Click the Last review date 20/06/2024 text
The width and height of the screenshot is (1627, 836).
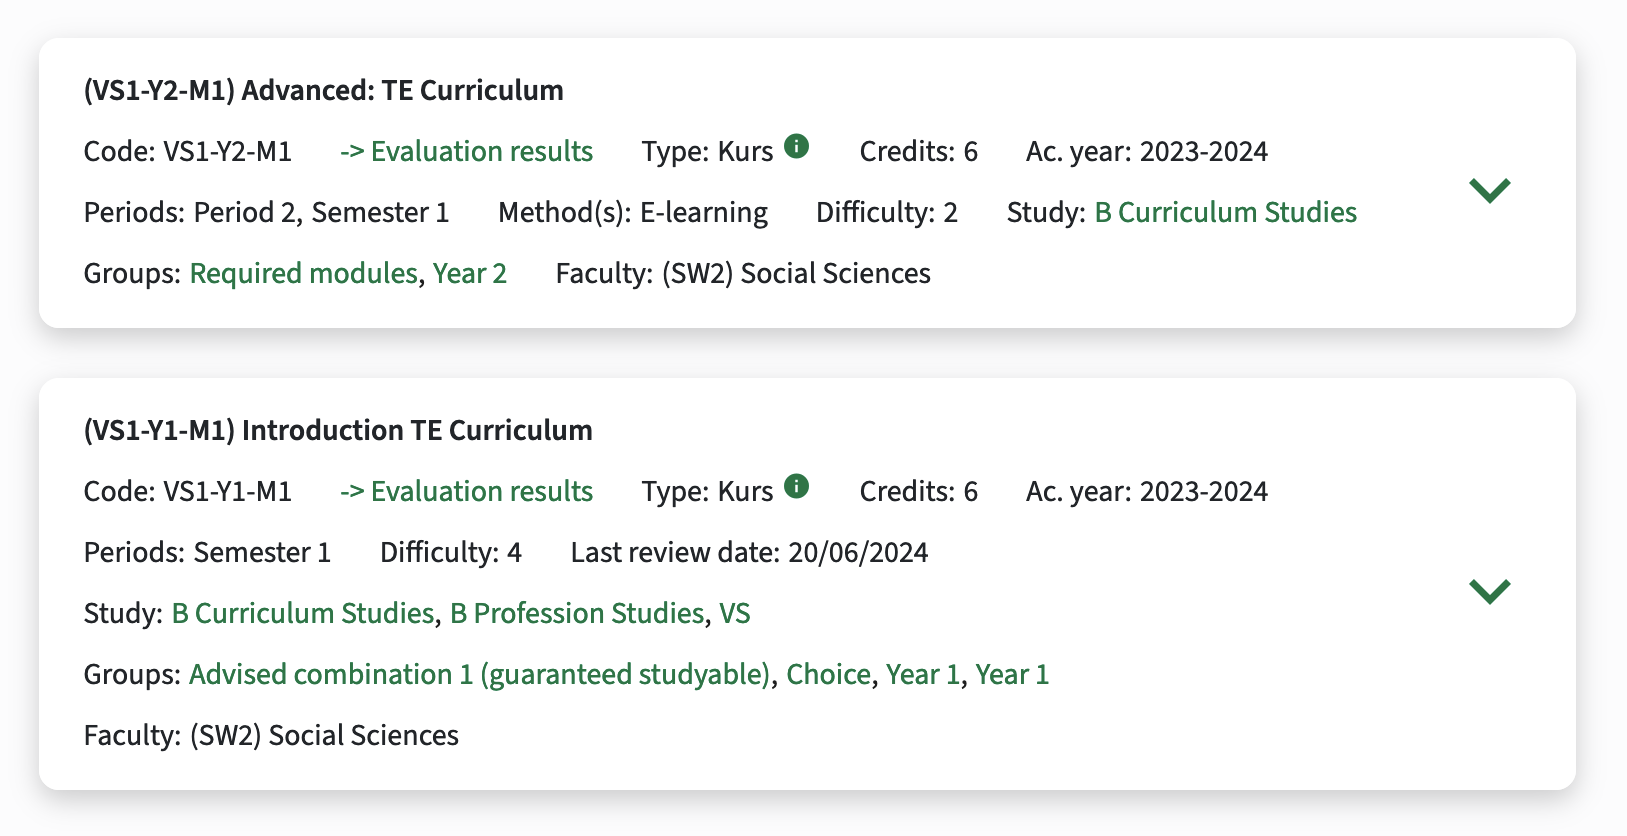pos(749,552)
